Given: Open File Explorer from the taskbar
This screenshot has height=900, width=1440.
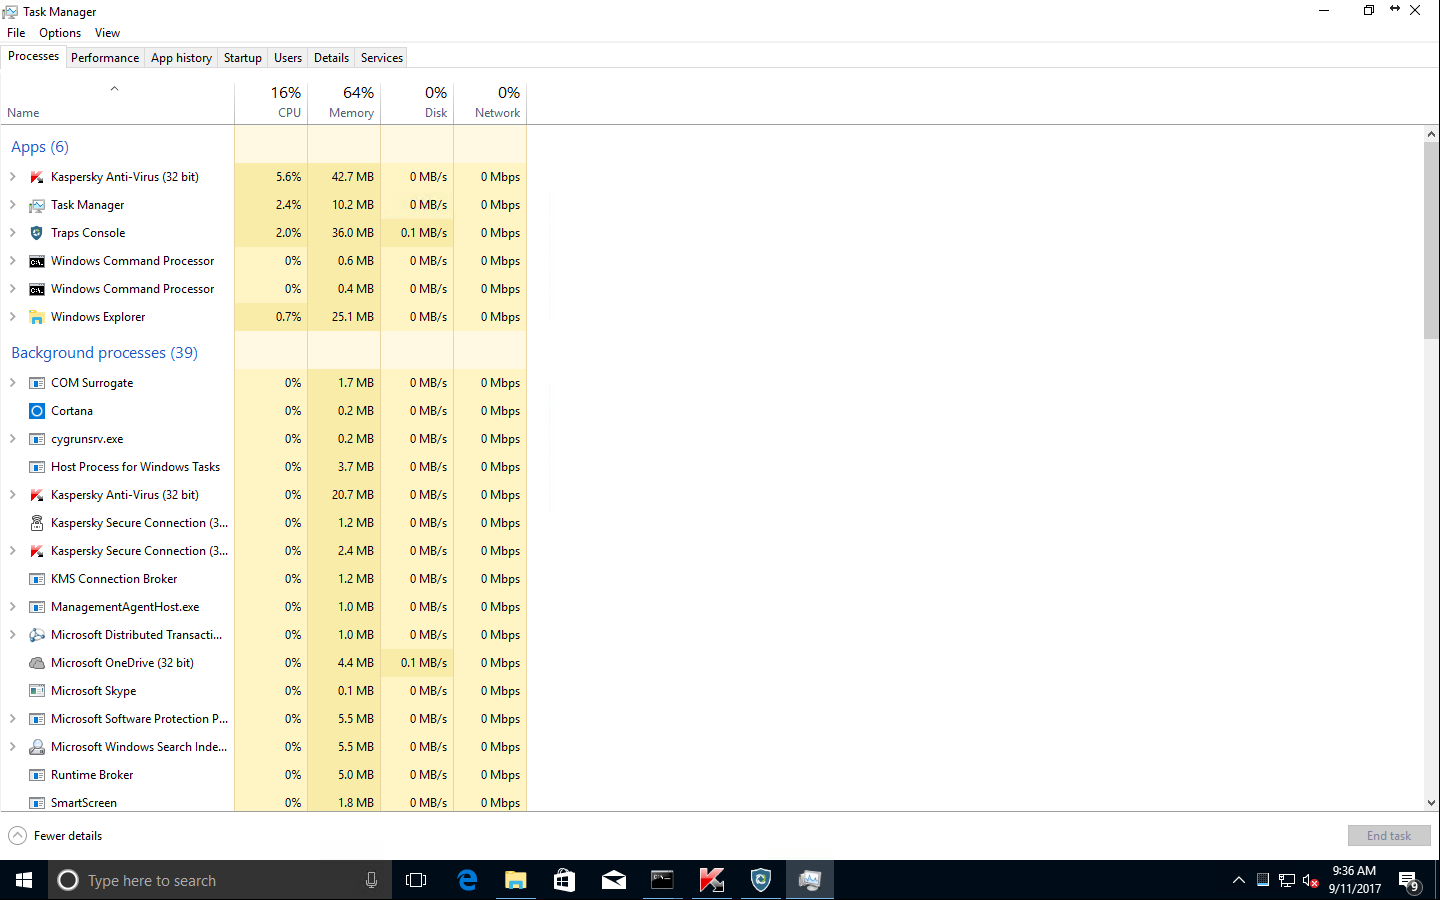Looking at the screenshot, I should click(x=516, y=880).
